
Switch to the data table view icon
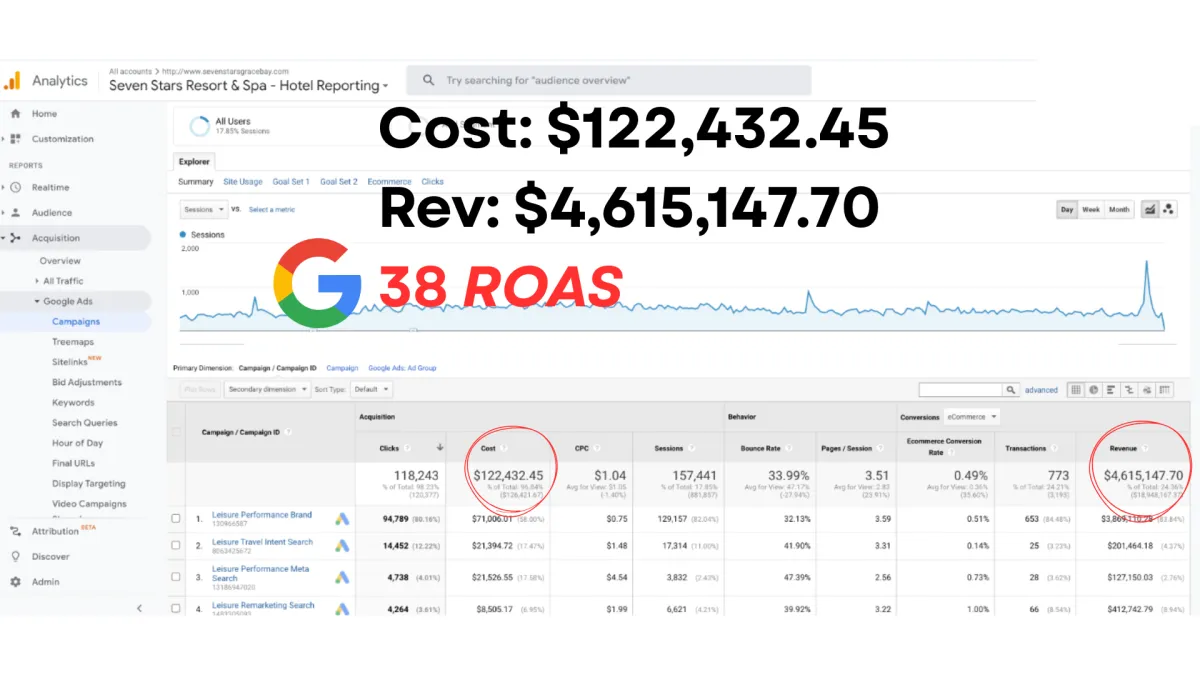coord(1075,390)
